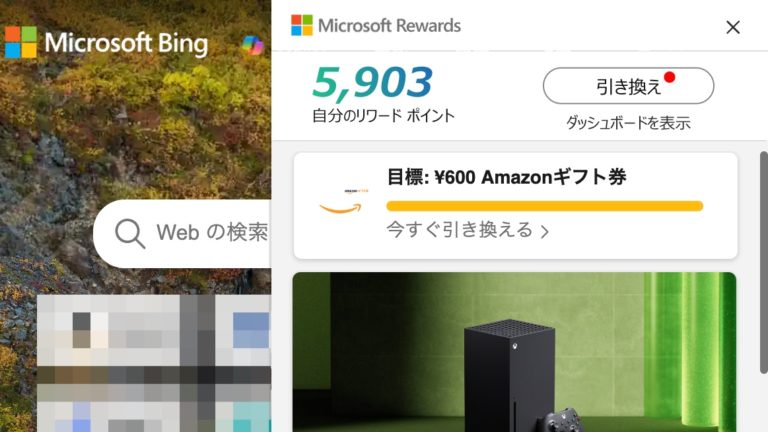Open the Copilot icon beside Bing
This screenshot has width=768, height=432.
pos(253,46)
